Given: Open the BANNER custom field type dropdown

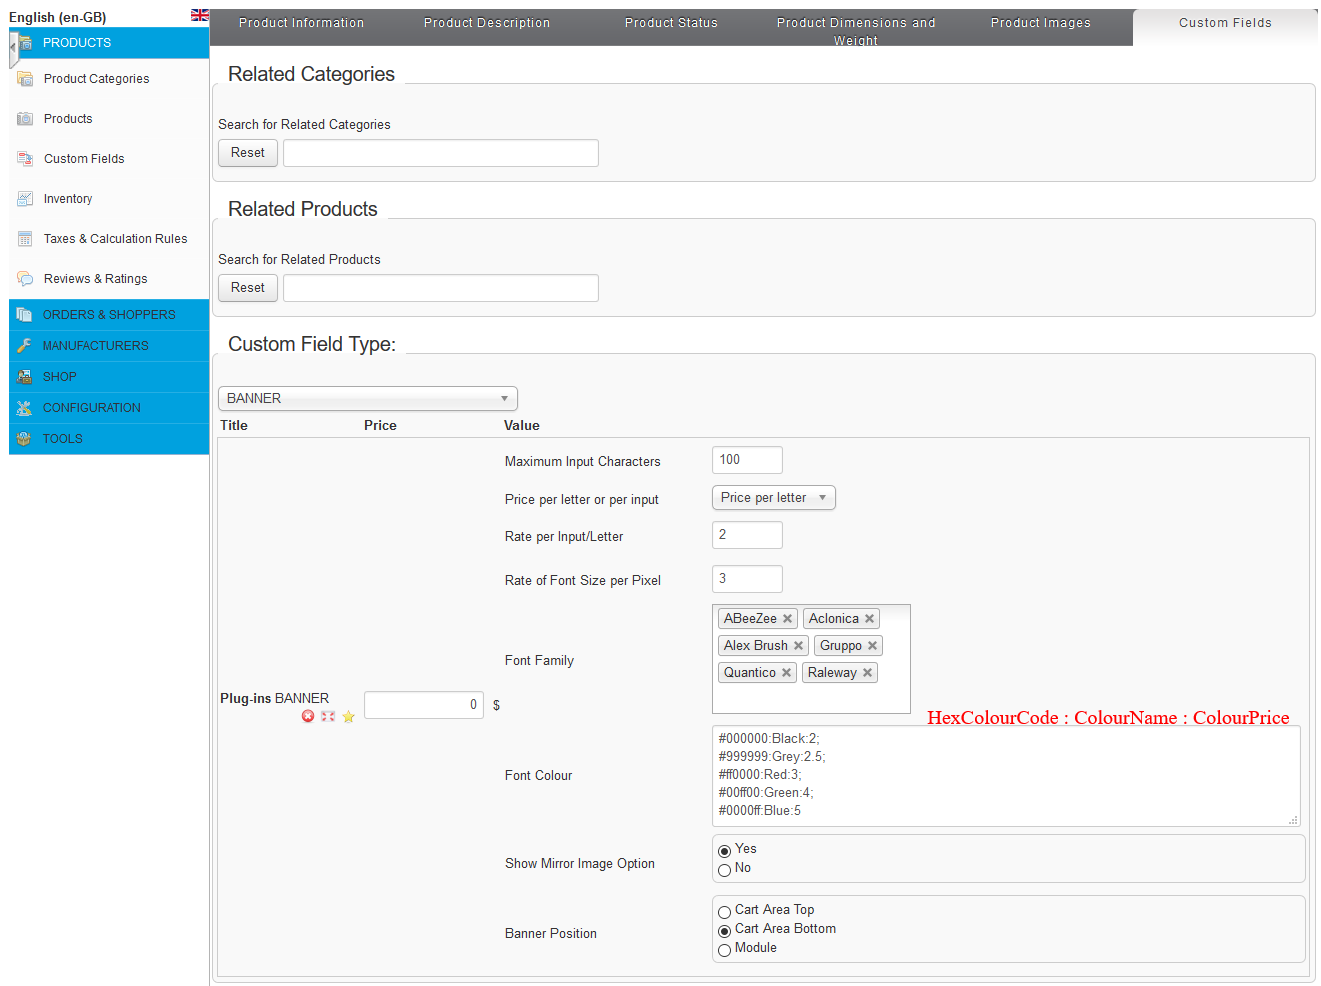Looking at the screenshot, I should [367, 398].
